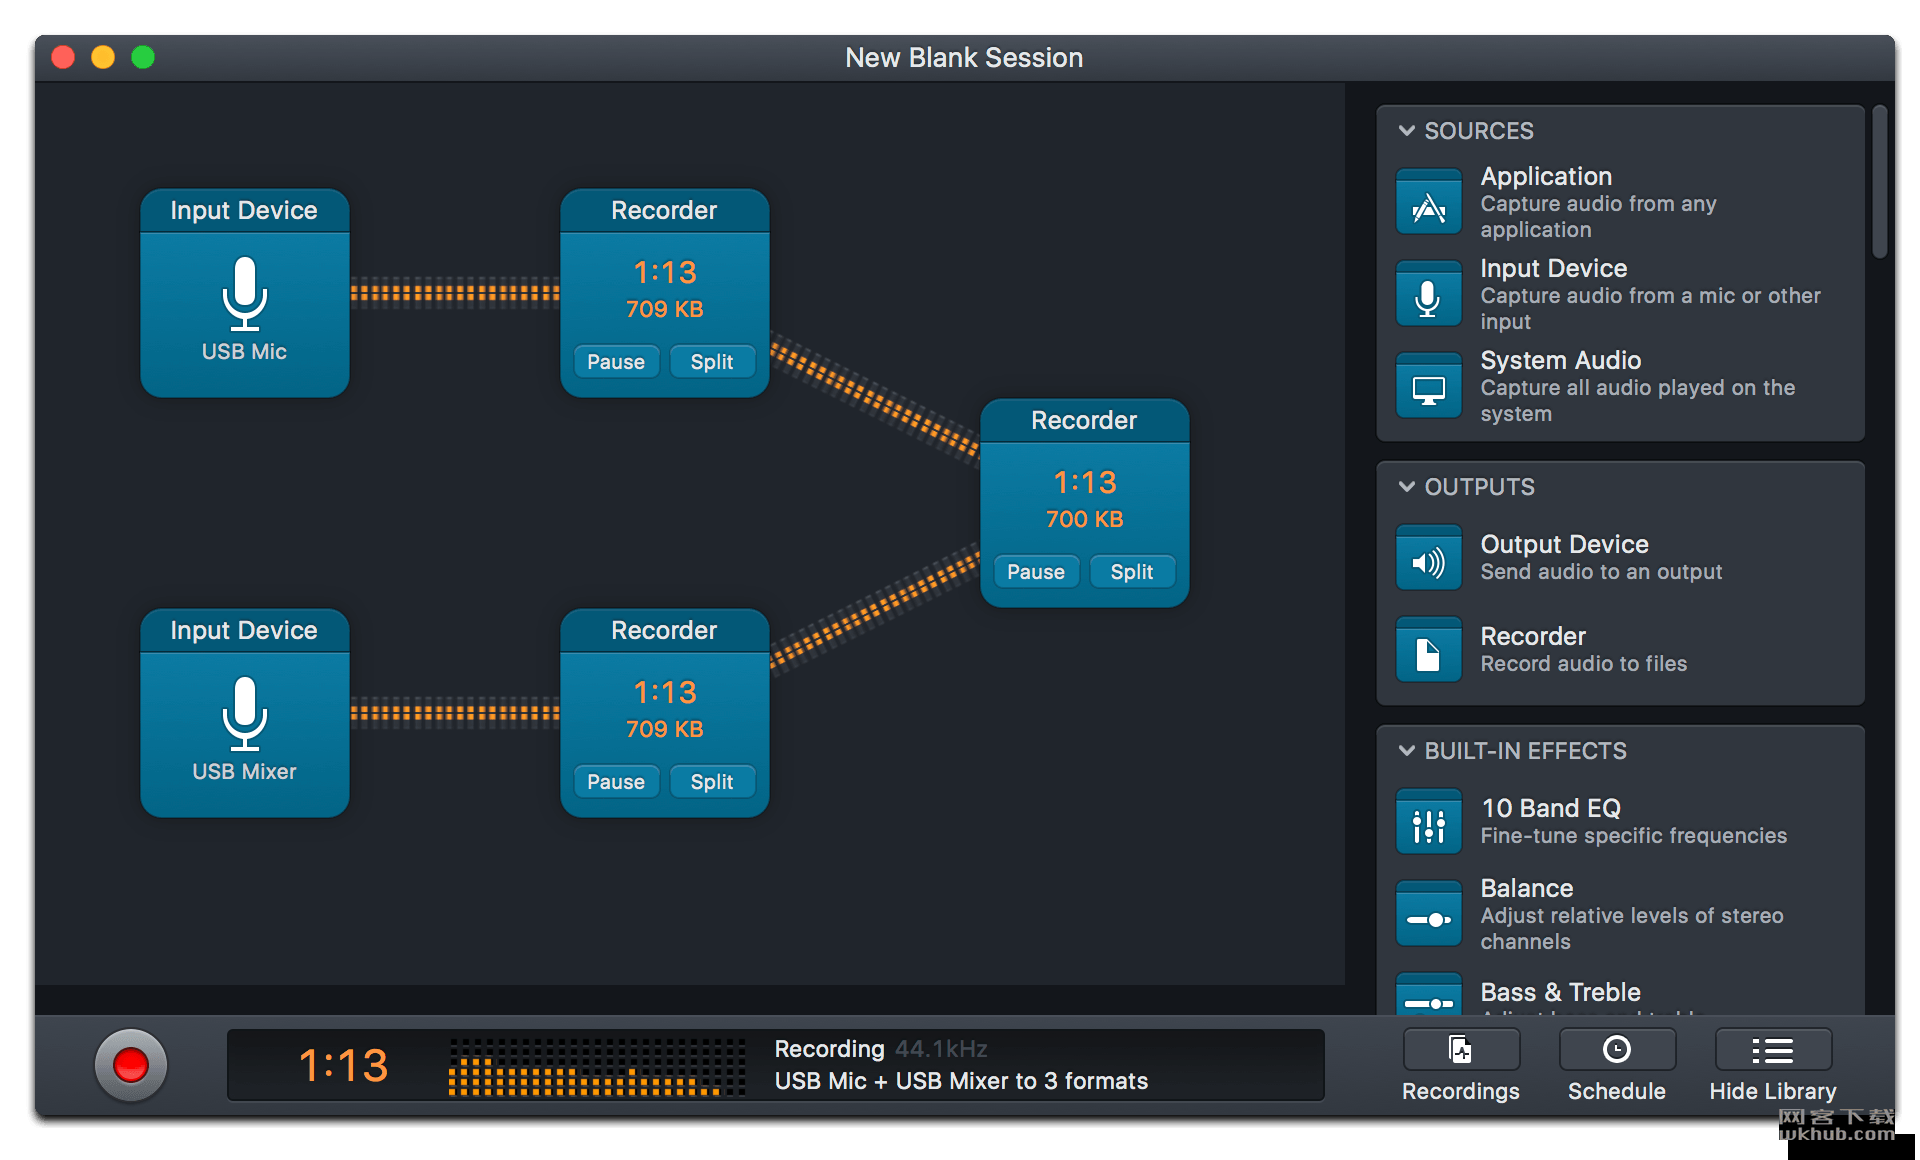Click the 'Fine-tune specific frequencies' description
This screenshot has width=1920, height=1160.
pyautogui.click(x=1634, y=837)
